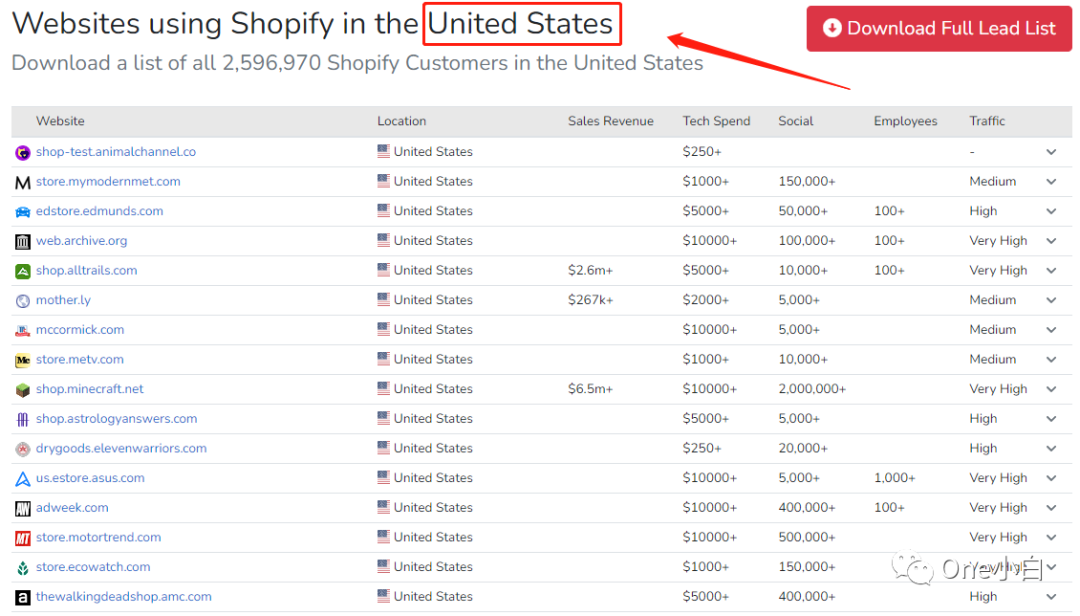Expand the shop-test.animalchannel.co row details
The height and width of the screenshot is (616, 1080).
[x=1051, y=152]
